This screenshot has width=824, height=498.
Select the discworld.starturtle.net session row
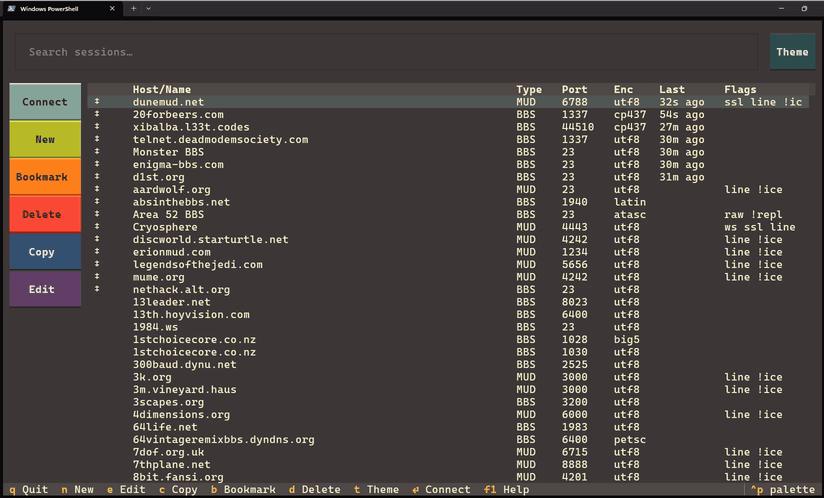(210, 240)
